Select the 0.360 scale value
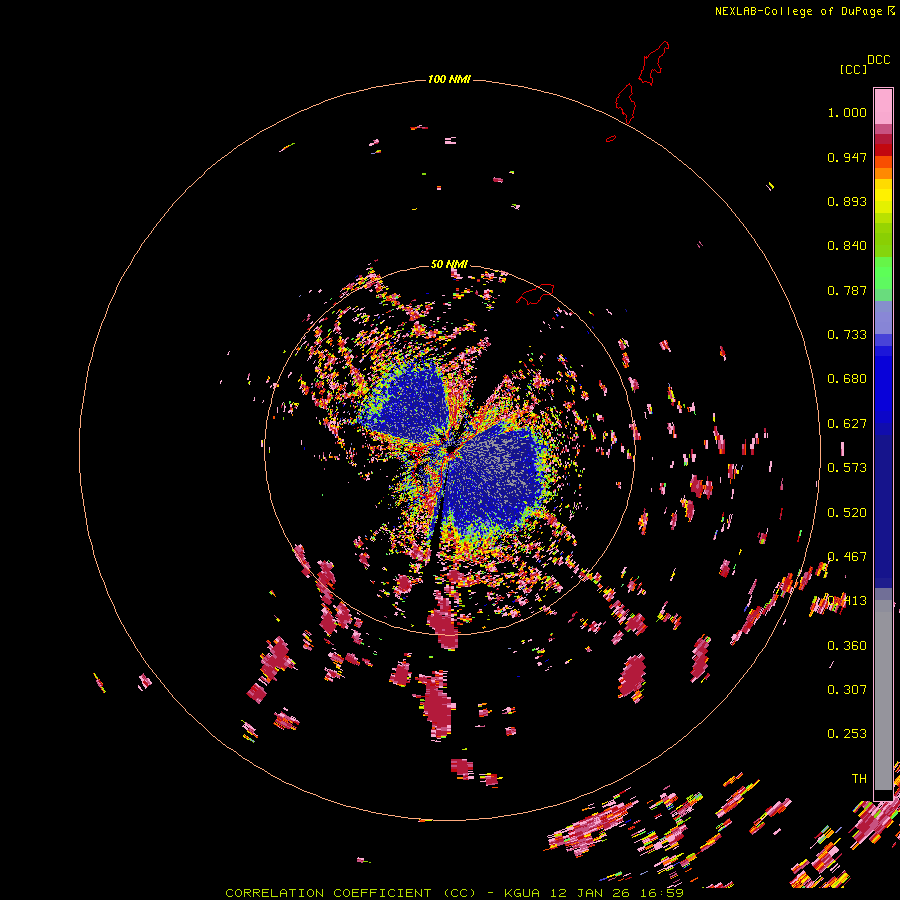900x900 pixels. tap(847, 646)
